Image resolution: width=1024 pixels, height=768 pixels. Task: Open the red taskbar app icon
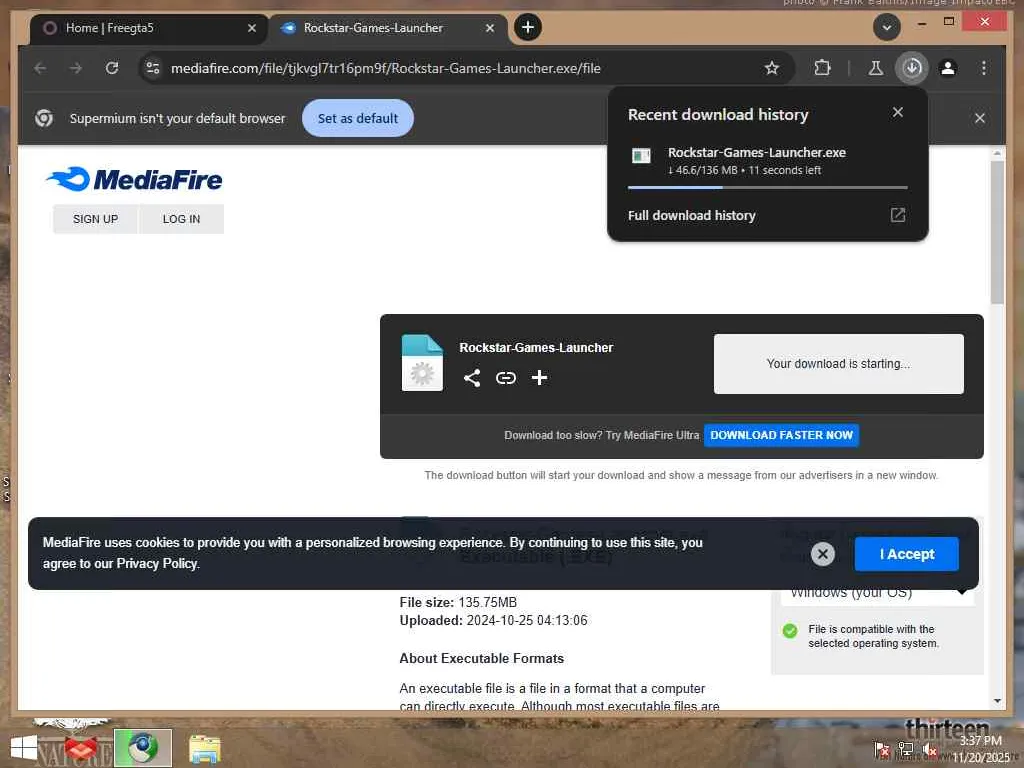tap(80, 748)
